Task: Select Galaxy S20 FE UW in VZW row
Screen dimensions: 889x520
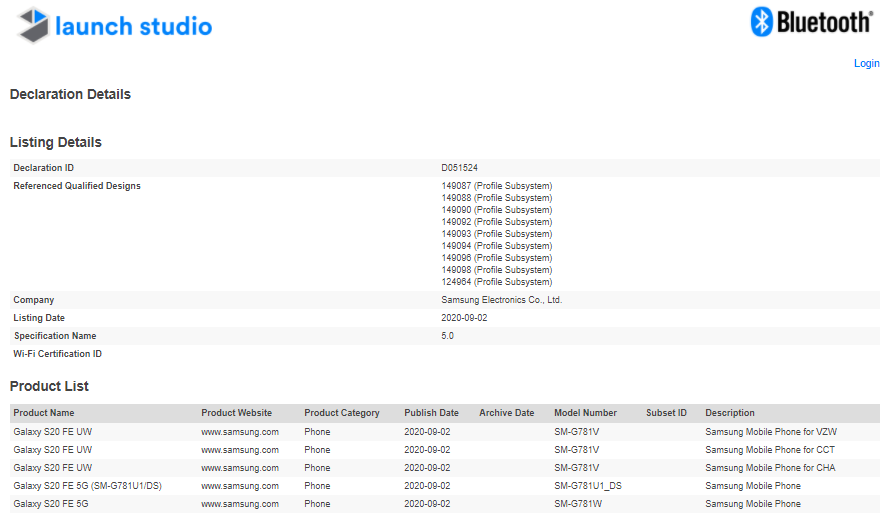Action: pyautogui.click(x=53, y=432)
